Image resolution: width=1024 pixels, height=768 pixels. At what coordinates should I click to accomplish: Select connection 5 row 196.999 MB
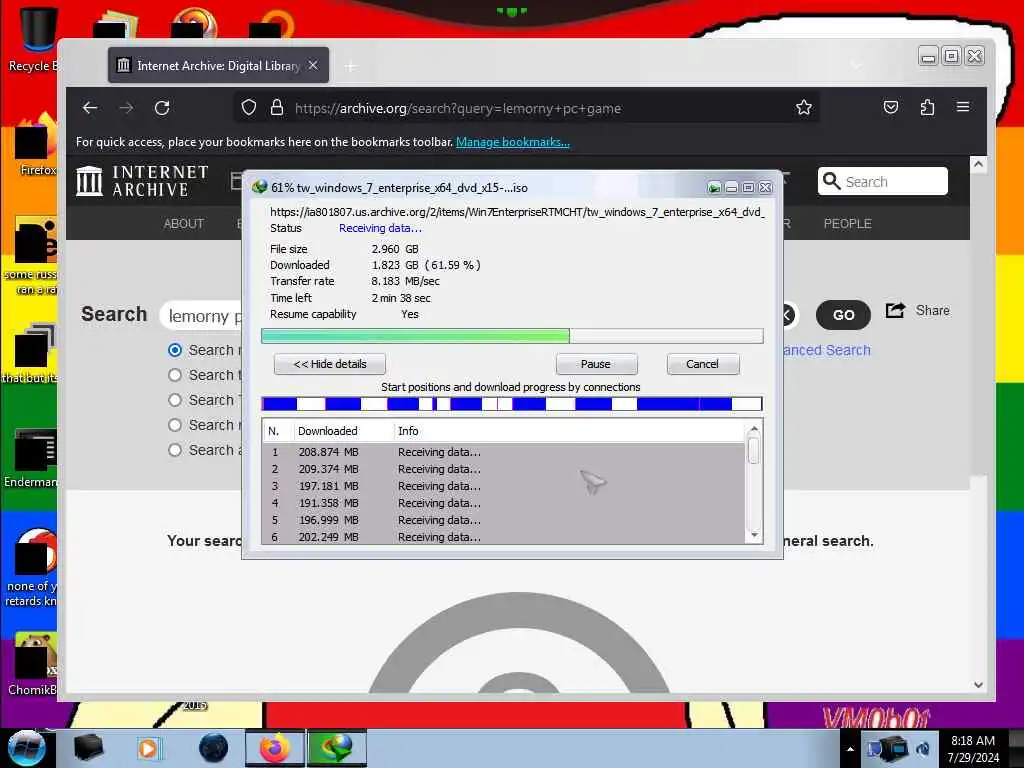click(x=504, y=520)
